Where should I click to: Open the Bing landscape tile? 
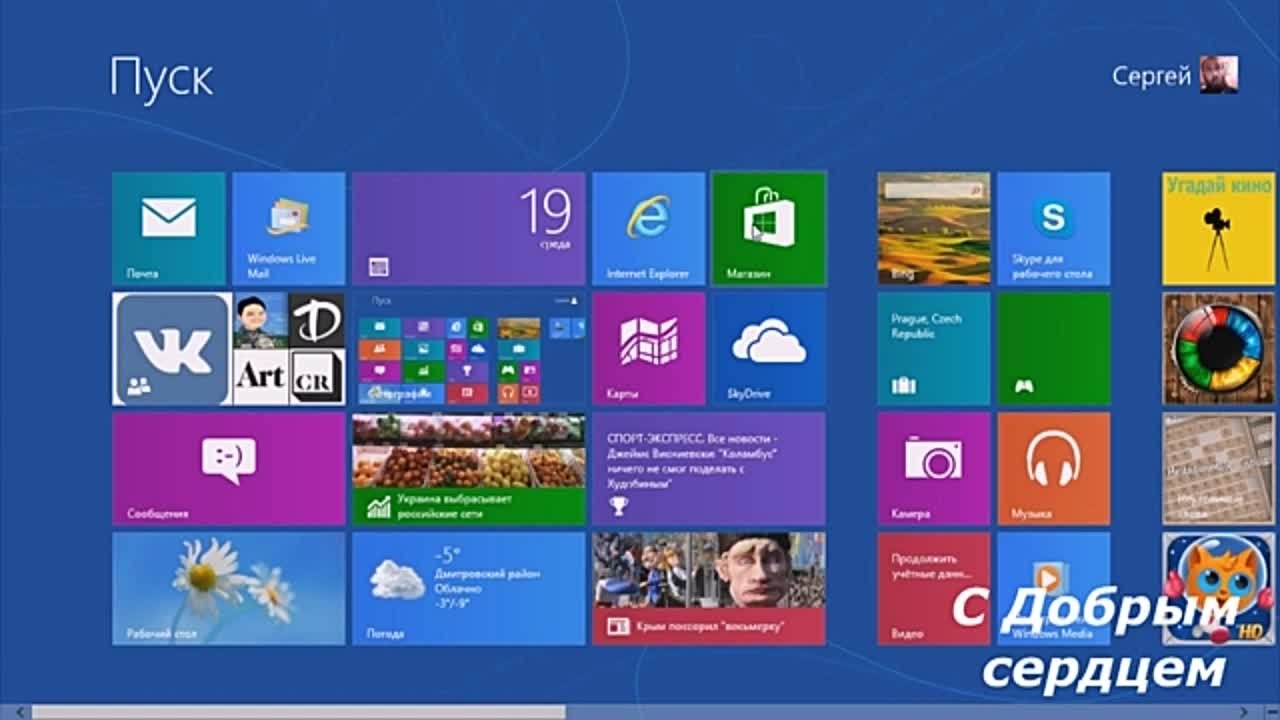pyautogui.click(x=933, y=228)
